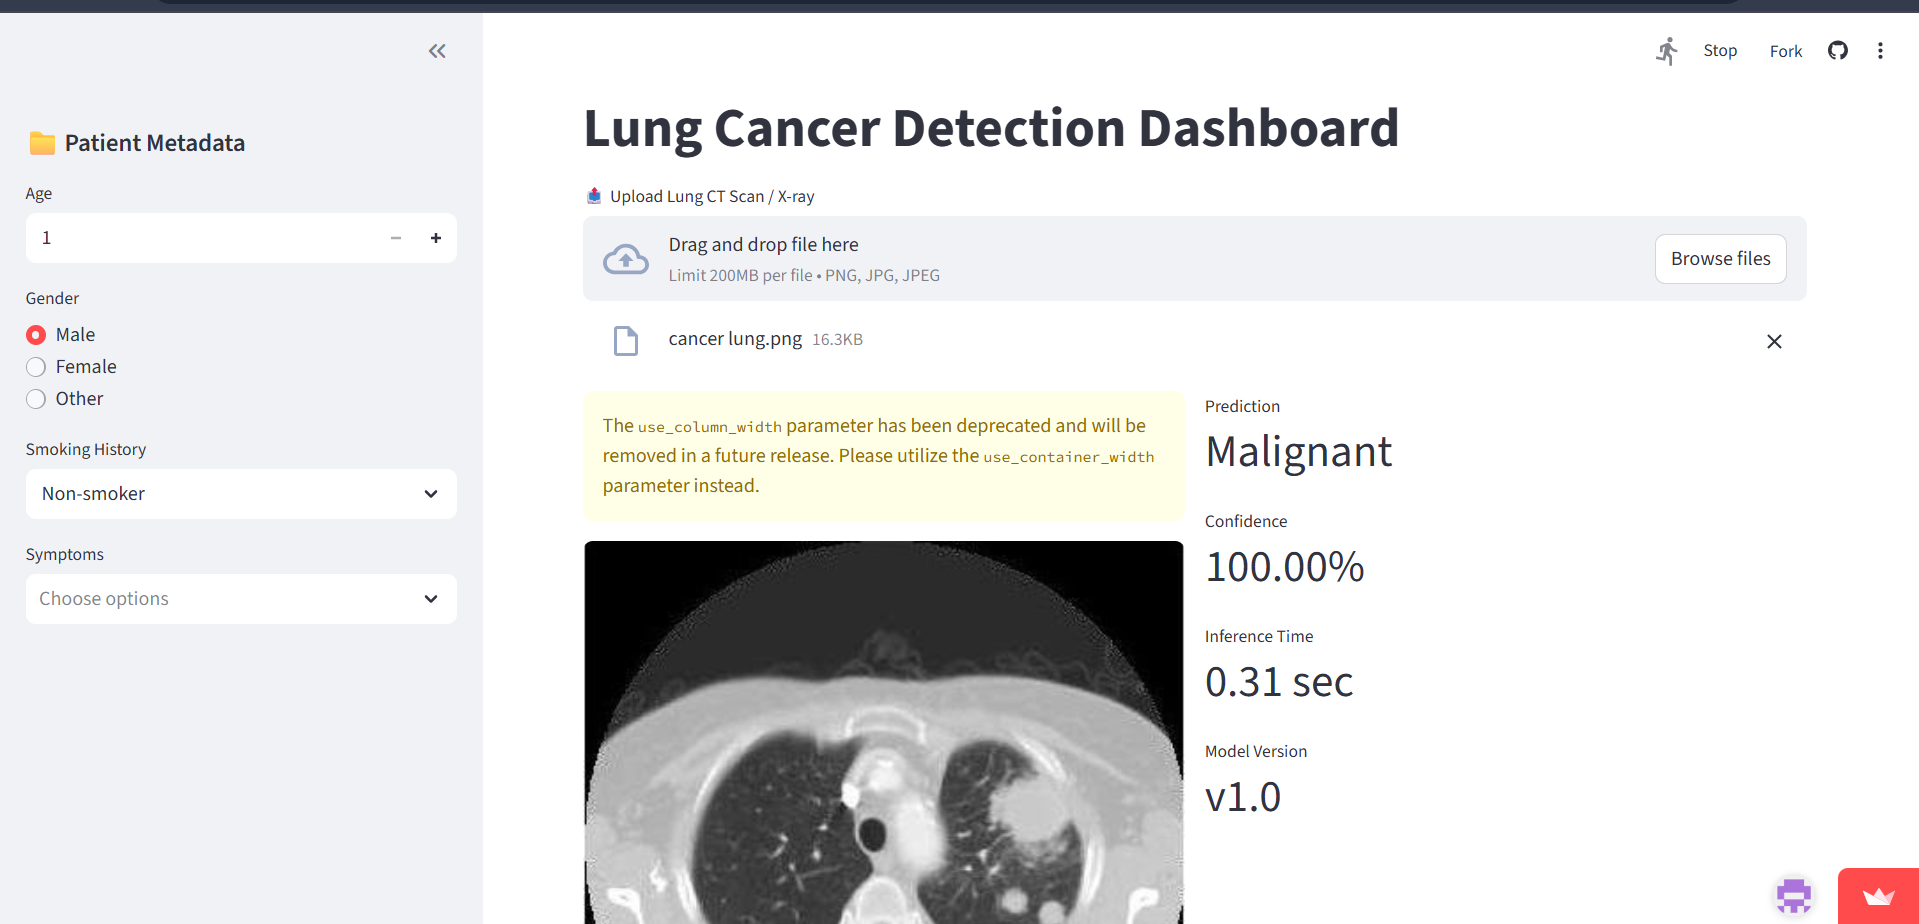Expand the Smoking History dropdown
This screenshot has height=924, width=1919.
click(x=241, y=494)
